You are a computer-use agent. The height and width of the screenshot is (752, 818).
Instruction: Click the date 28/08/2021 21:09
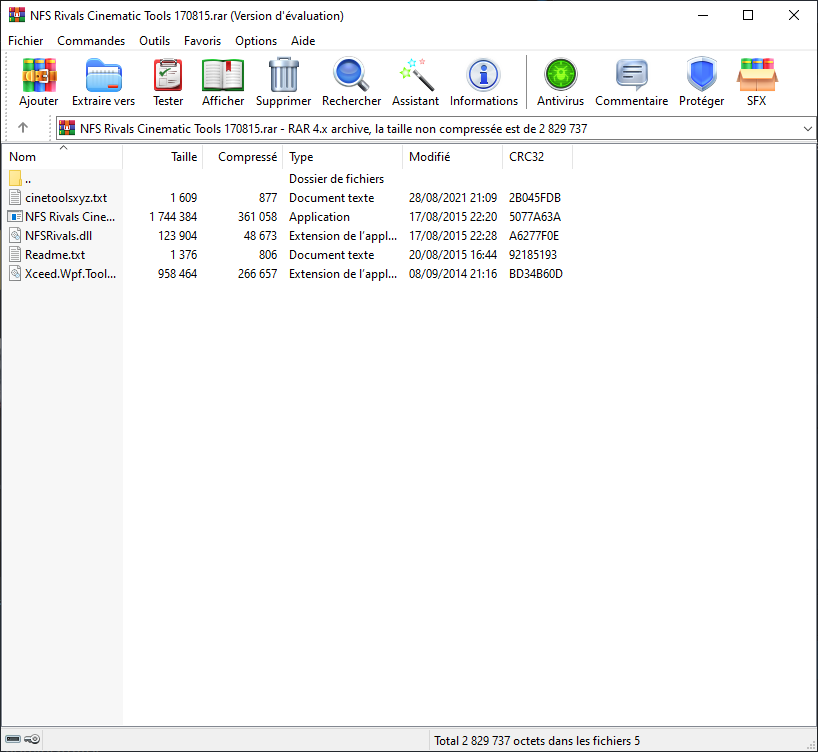pos(453,198)
